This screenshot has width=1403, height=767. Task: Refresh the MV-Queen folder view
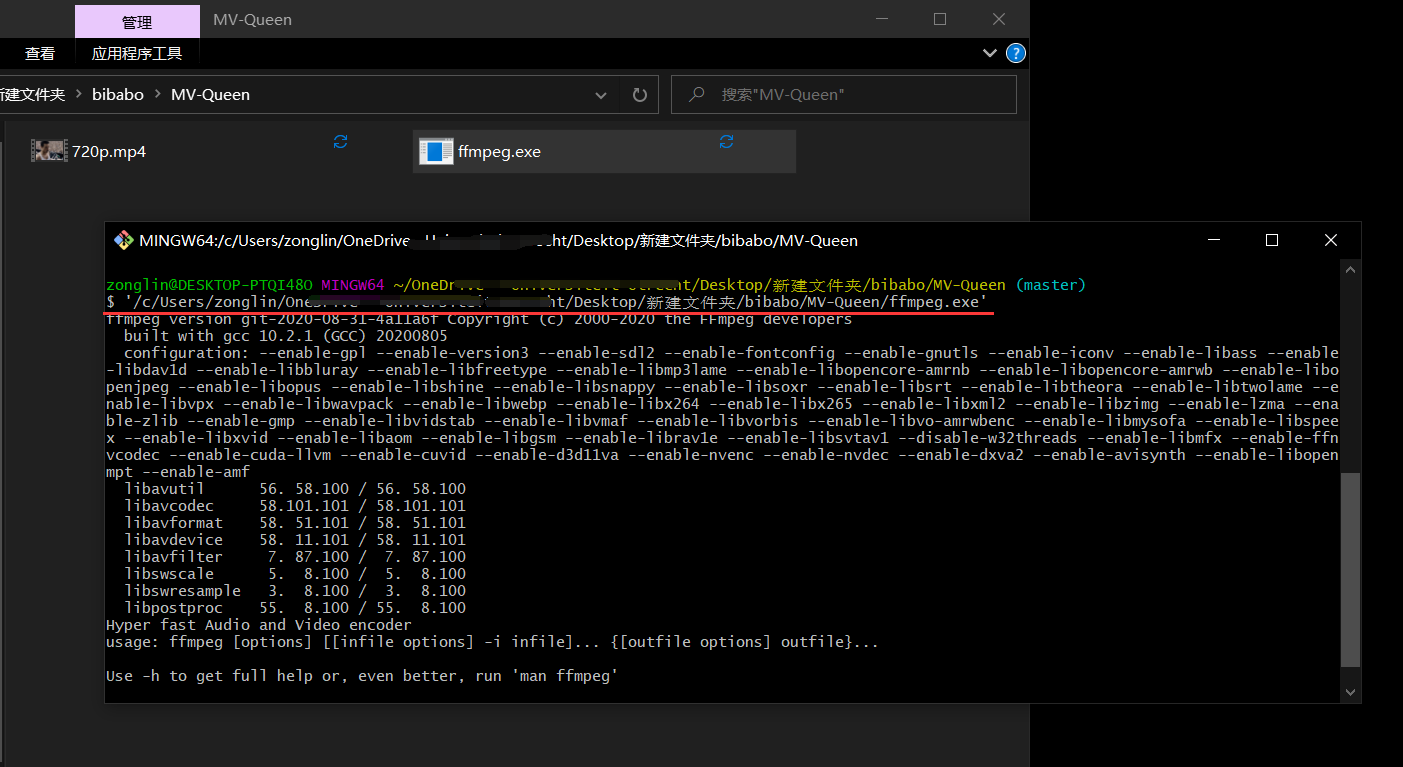coord(640,95)
